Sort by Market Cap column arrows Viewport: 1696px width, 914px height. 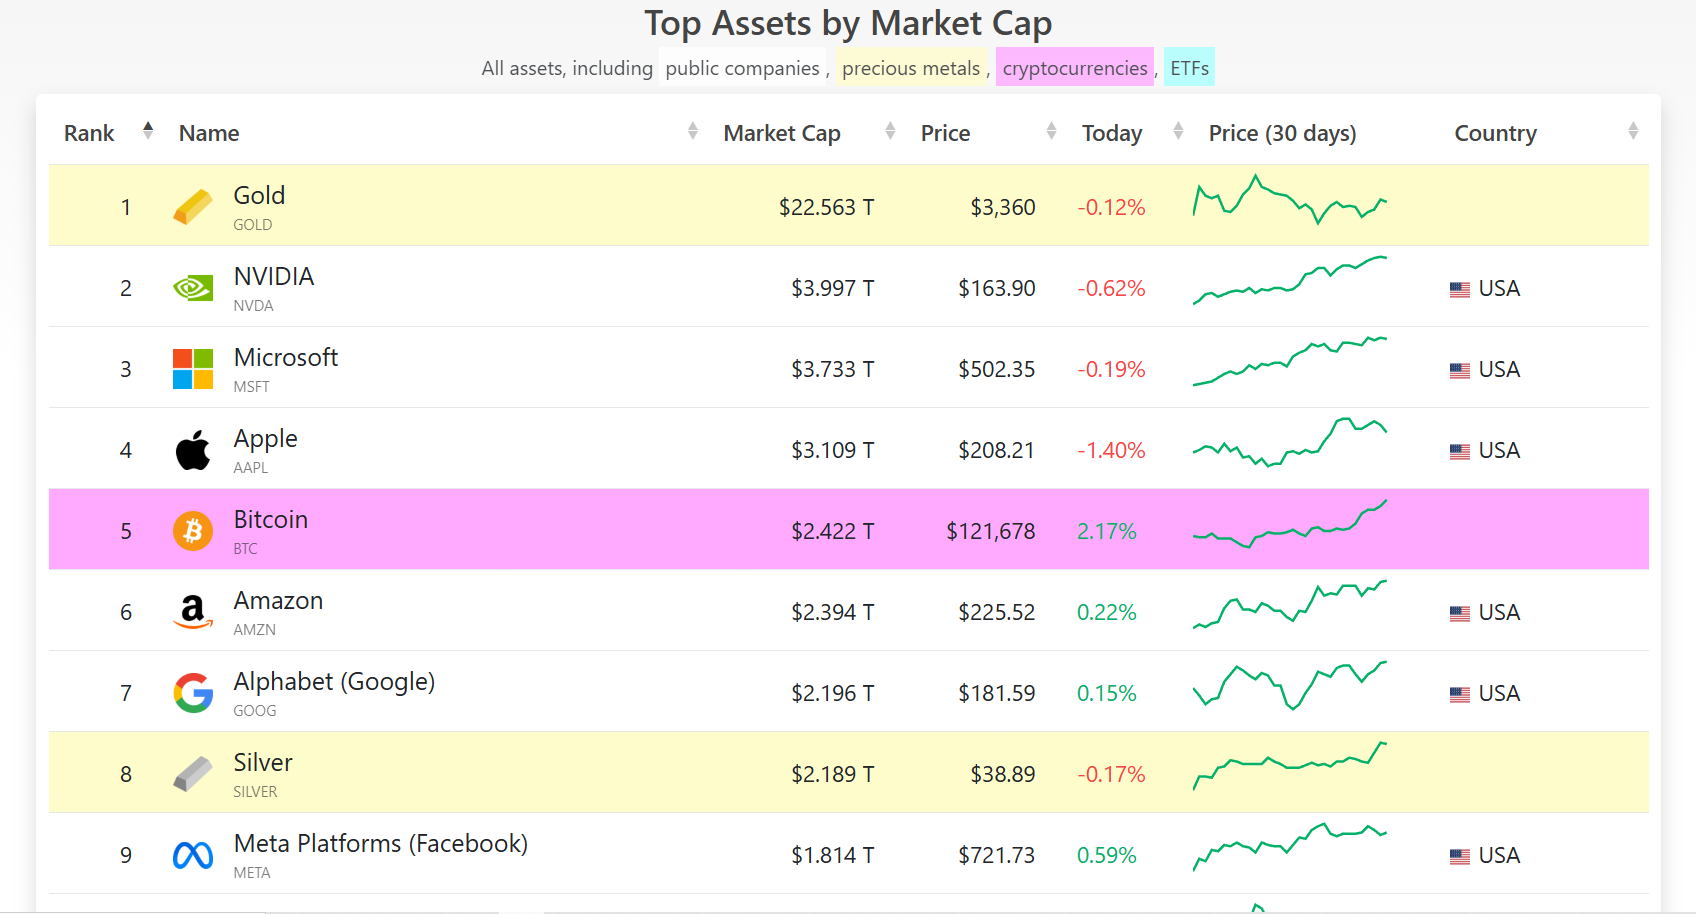pos(890,131)
